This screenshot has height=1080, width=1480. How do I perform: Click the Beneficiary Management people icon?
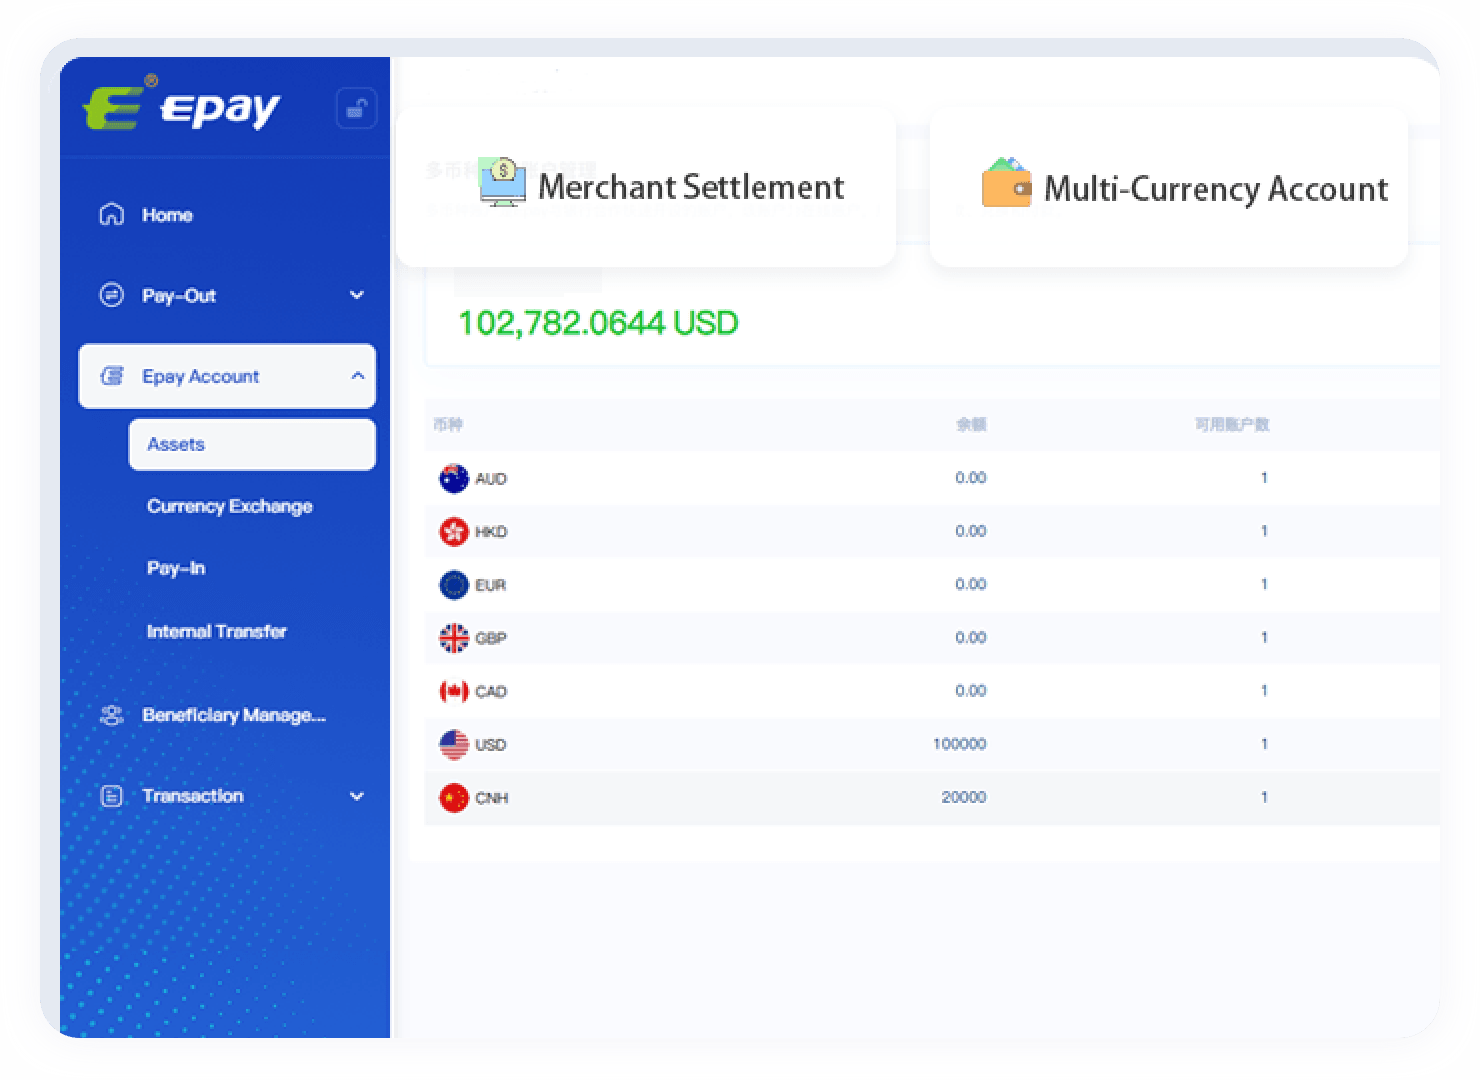[x=112, y=715]
